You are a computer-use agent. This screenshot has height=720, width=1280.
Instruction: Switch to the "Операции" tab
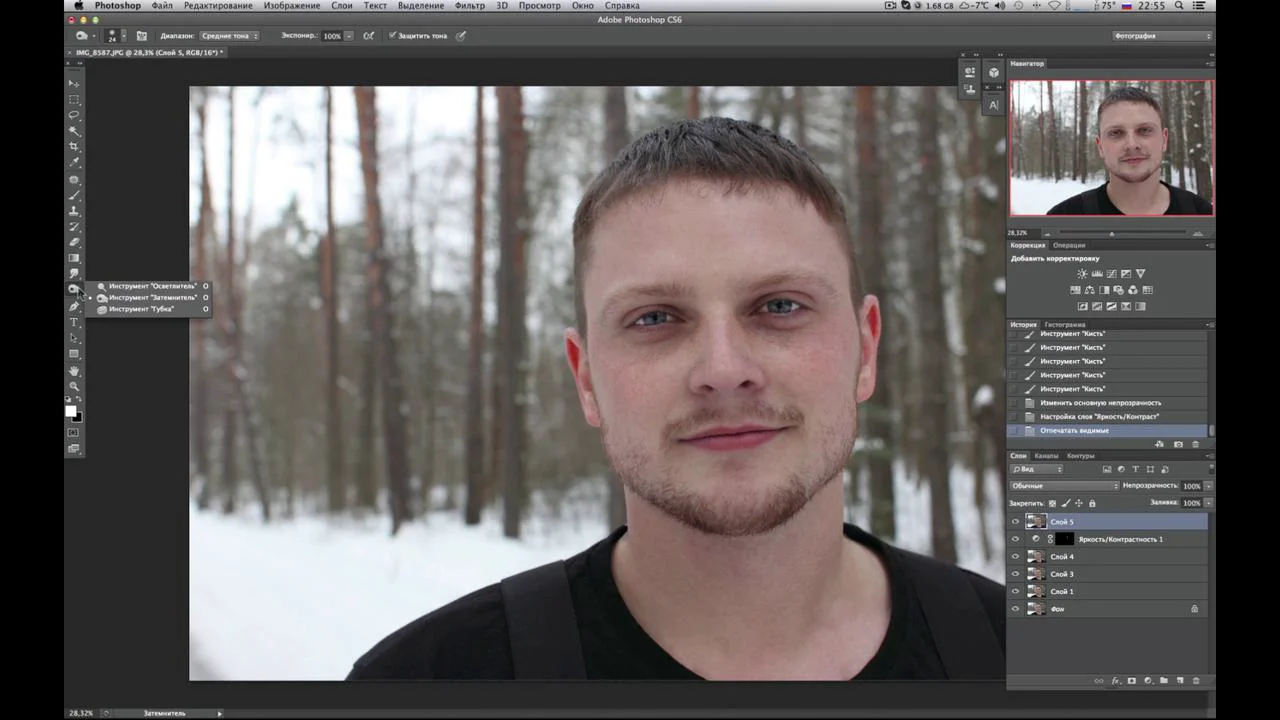point(1069,245)
